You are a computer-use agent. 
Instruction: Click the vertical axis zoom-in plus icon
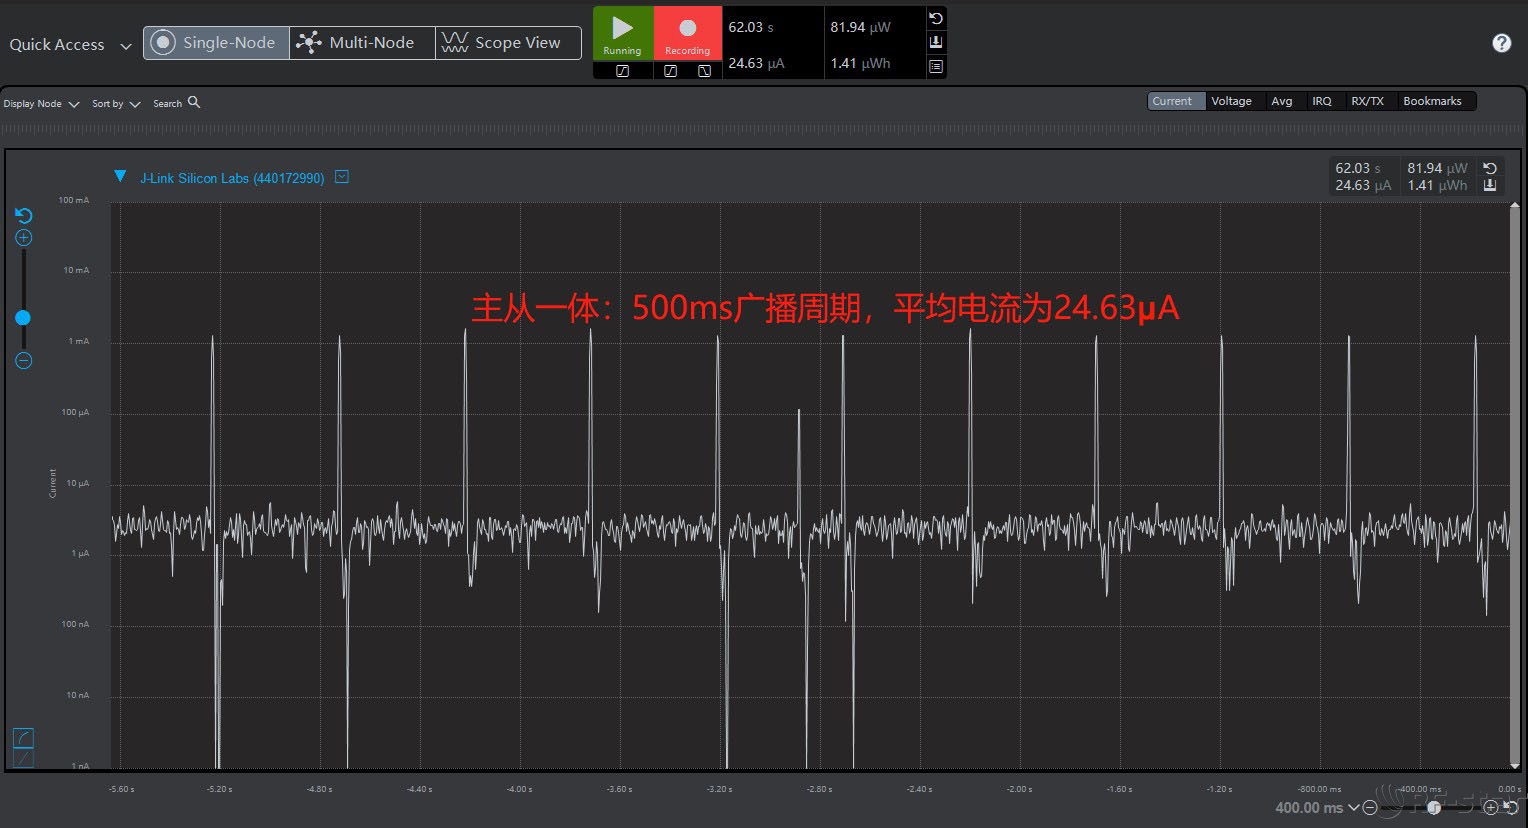[x=24, y=238]
